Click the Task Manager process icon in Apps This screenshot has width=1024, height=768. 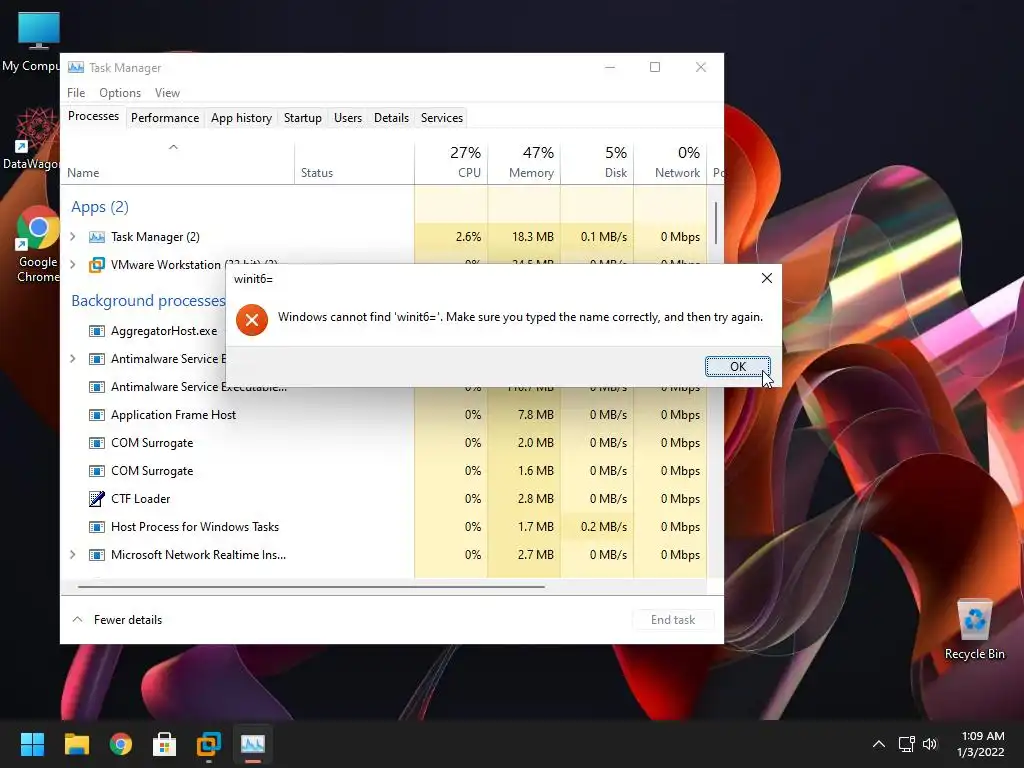pos(97,236)
